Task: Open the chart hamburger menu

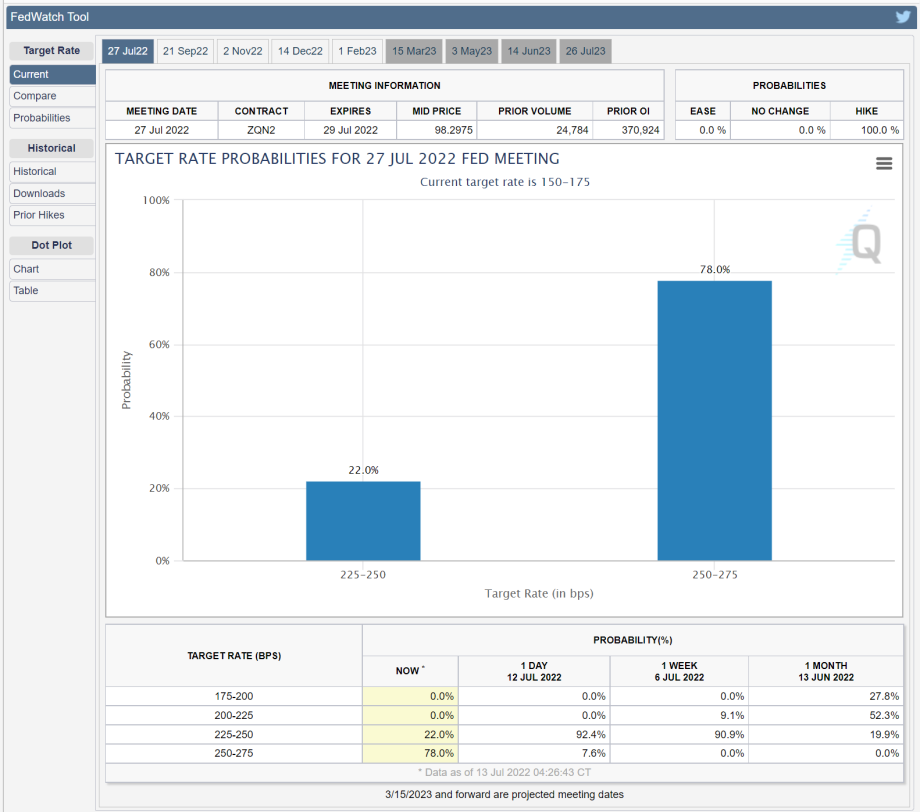Action: click(884, 164)
